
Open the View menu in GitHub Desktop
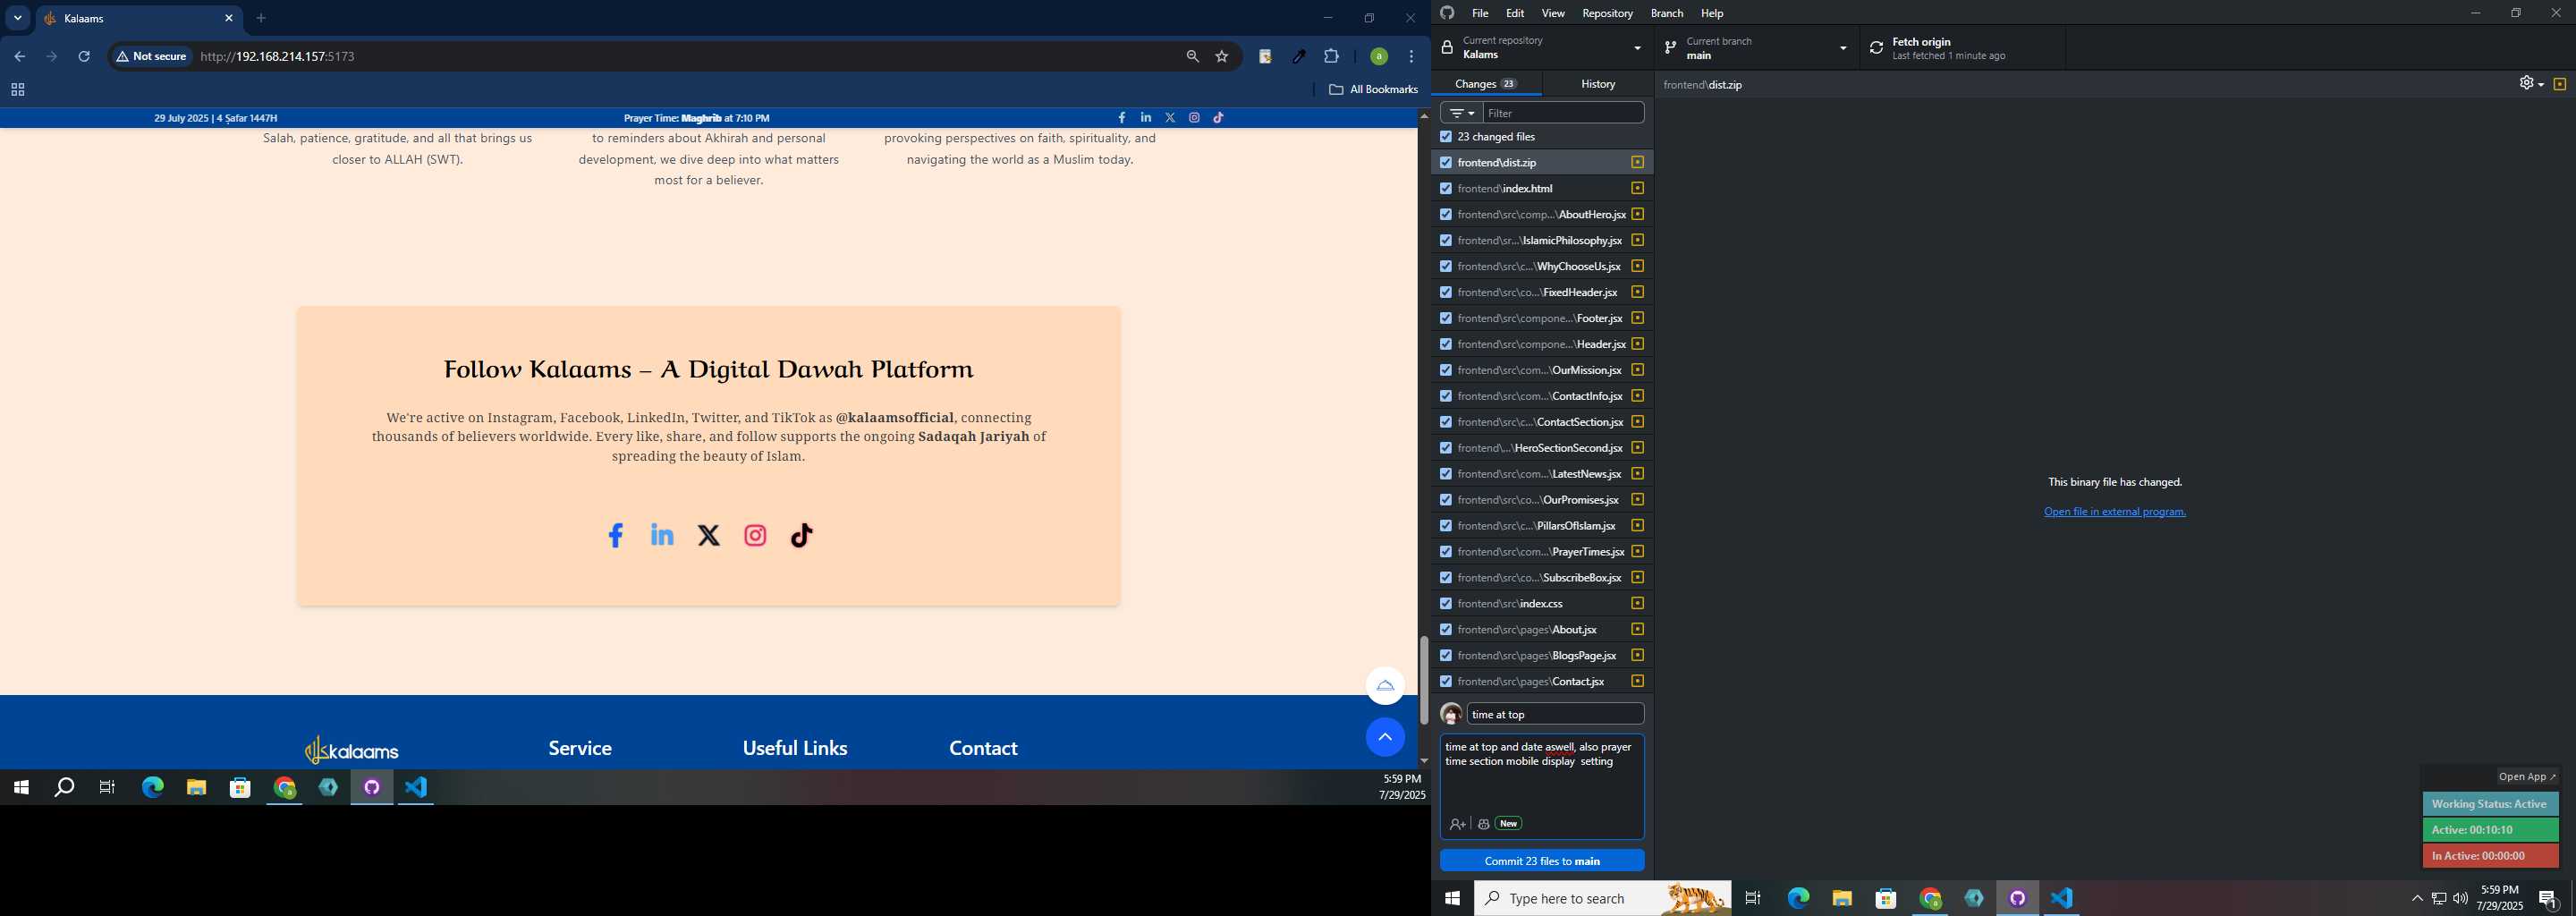click(x=1553, y=13)
